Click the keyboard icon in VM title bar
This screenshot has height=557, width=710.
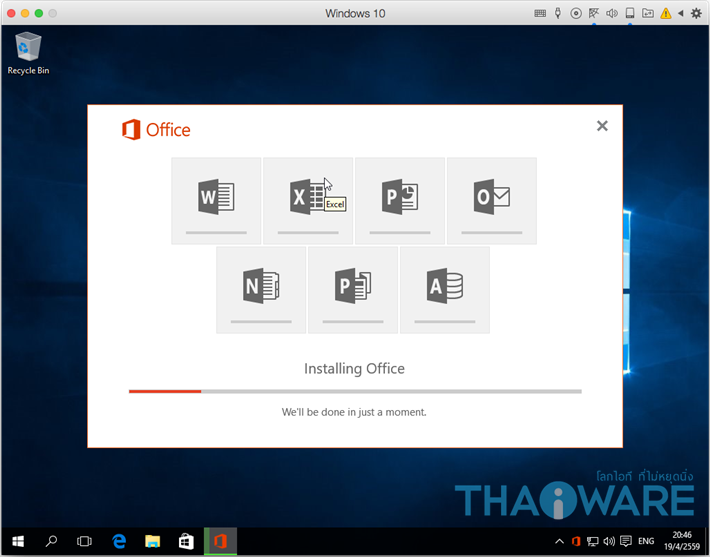click(540, 13)
